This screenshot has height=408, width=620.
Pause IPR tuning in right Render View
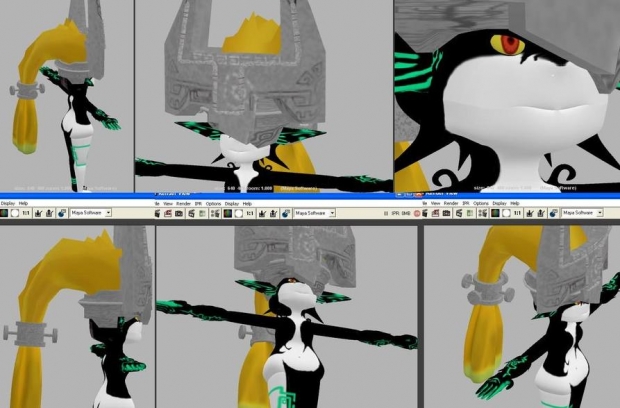[386, 213]
